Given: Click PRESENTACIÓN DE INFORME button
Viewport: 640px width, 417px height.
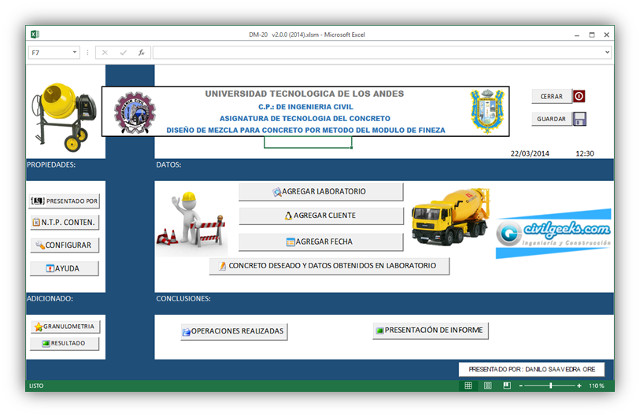Looking at the screenshot, I should pos(429,331).
